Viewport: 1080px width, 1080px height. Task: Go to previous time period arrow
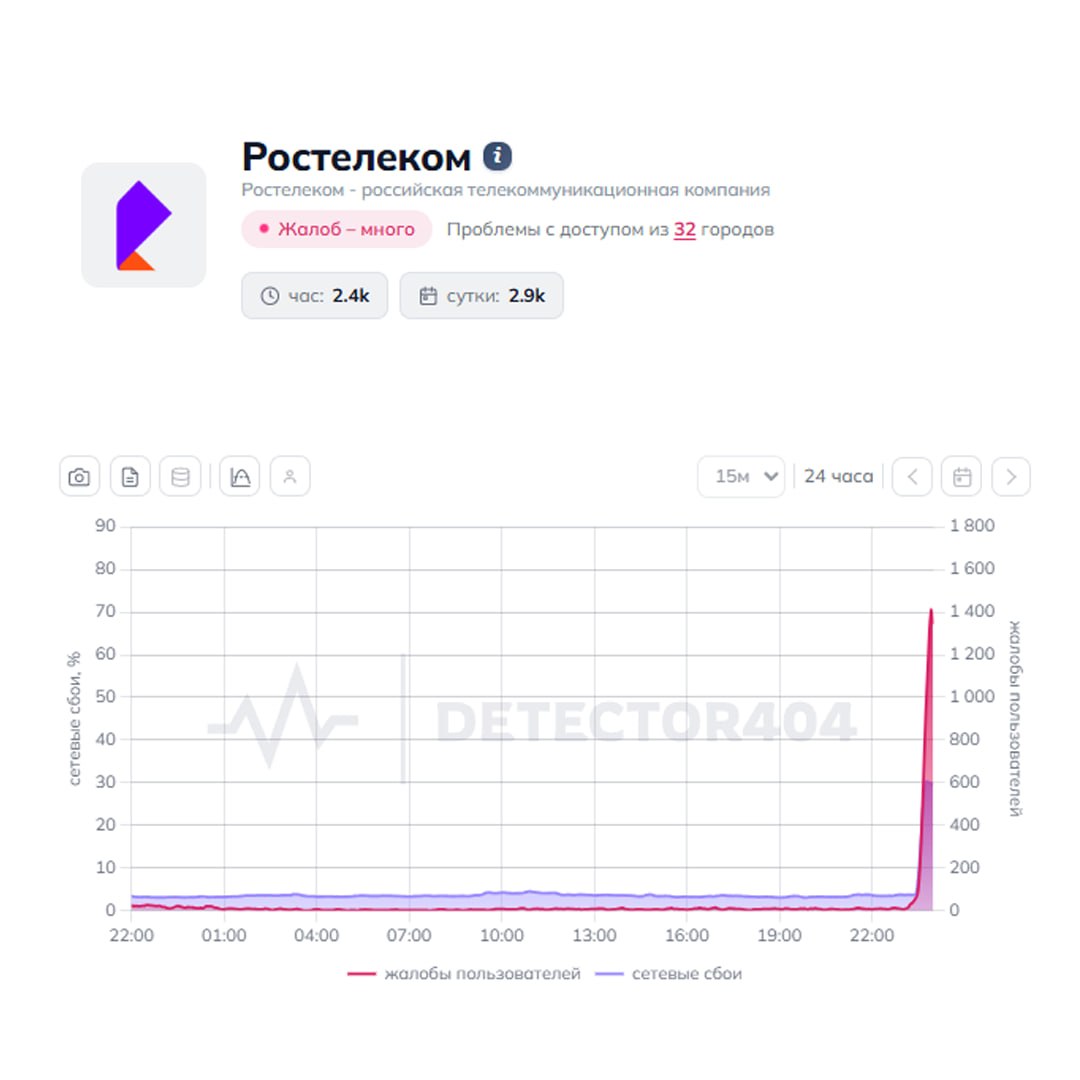click(912, 477)
